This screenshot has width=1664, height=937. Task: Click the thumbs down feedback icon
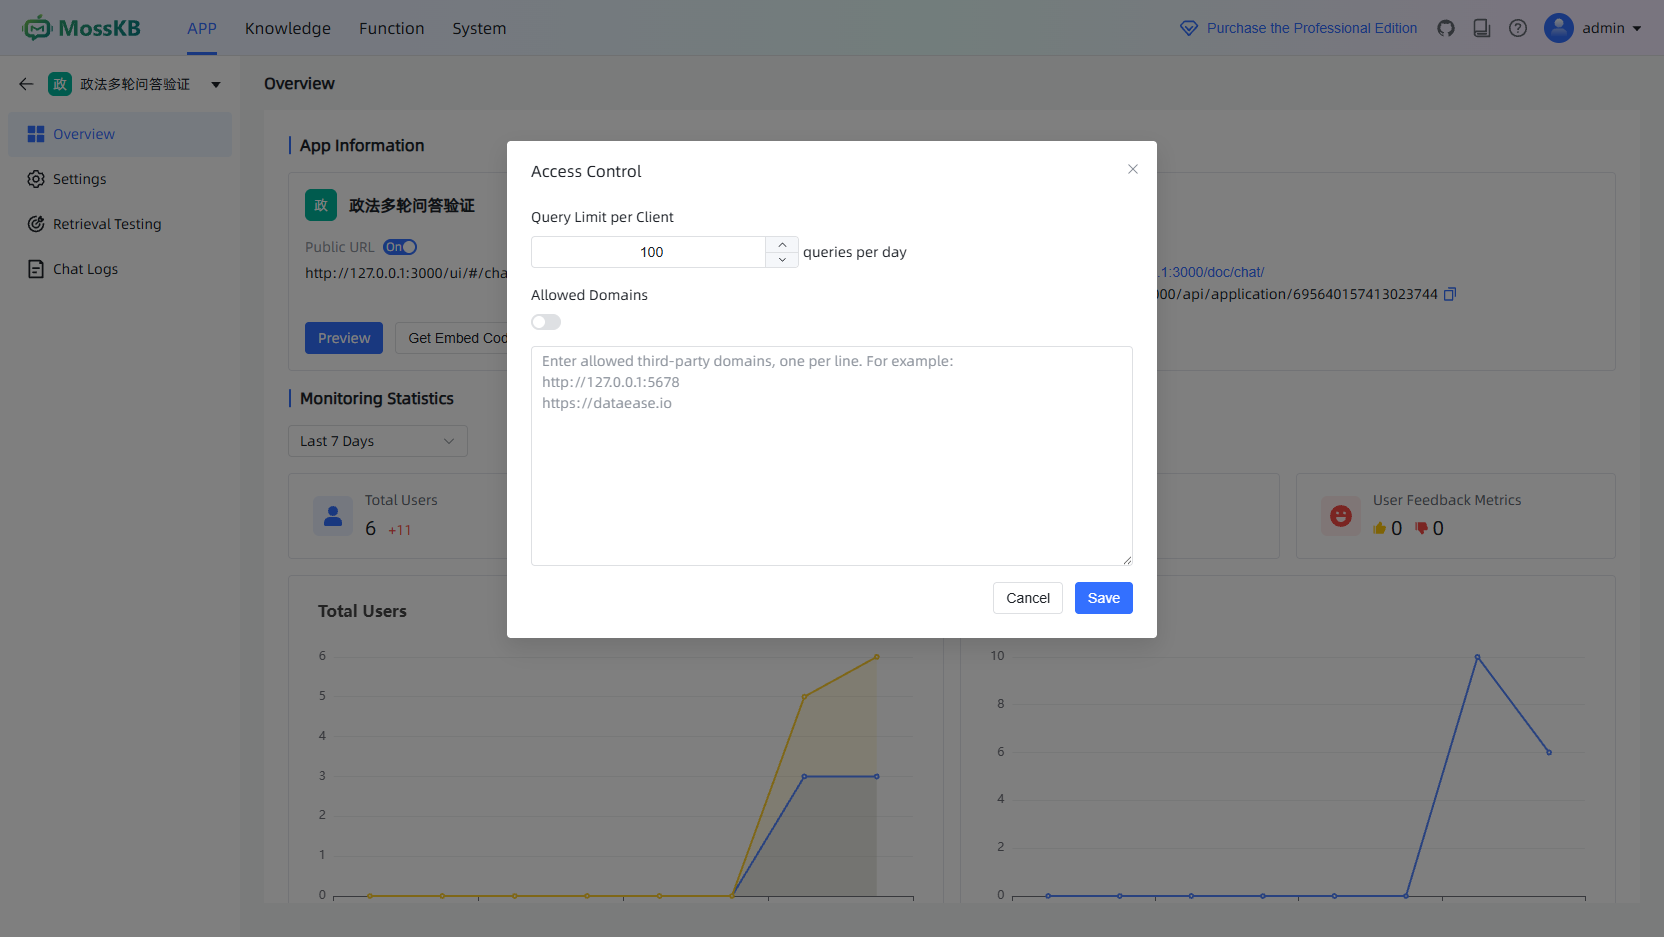pyautogui.click(x=1421, y=528)
